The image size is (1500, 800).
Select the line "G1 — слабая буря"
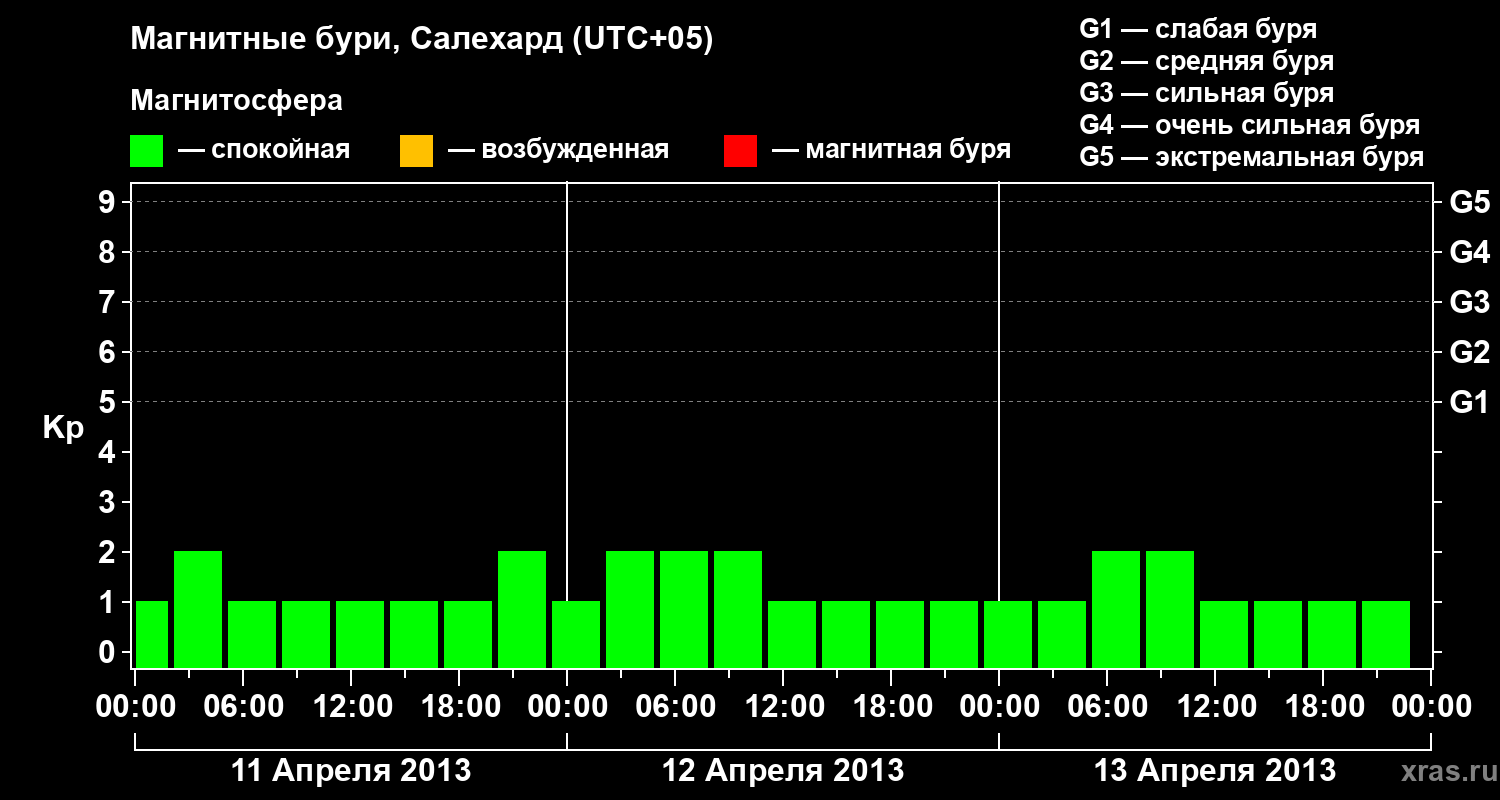pos(1198,29)
